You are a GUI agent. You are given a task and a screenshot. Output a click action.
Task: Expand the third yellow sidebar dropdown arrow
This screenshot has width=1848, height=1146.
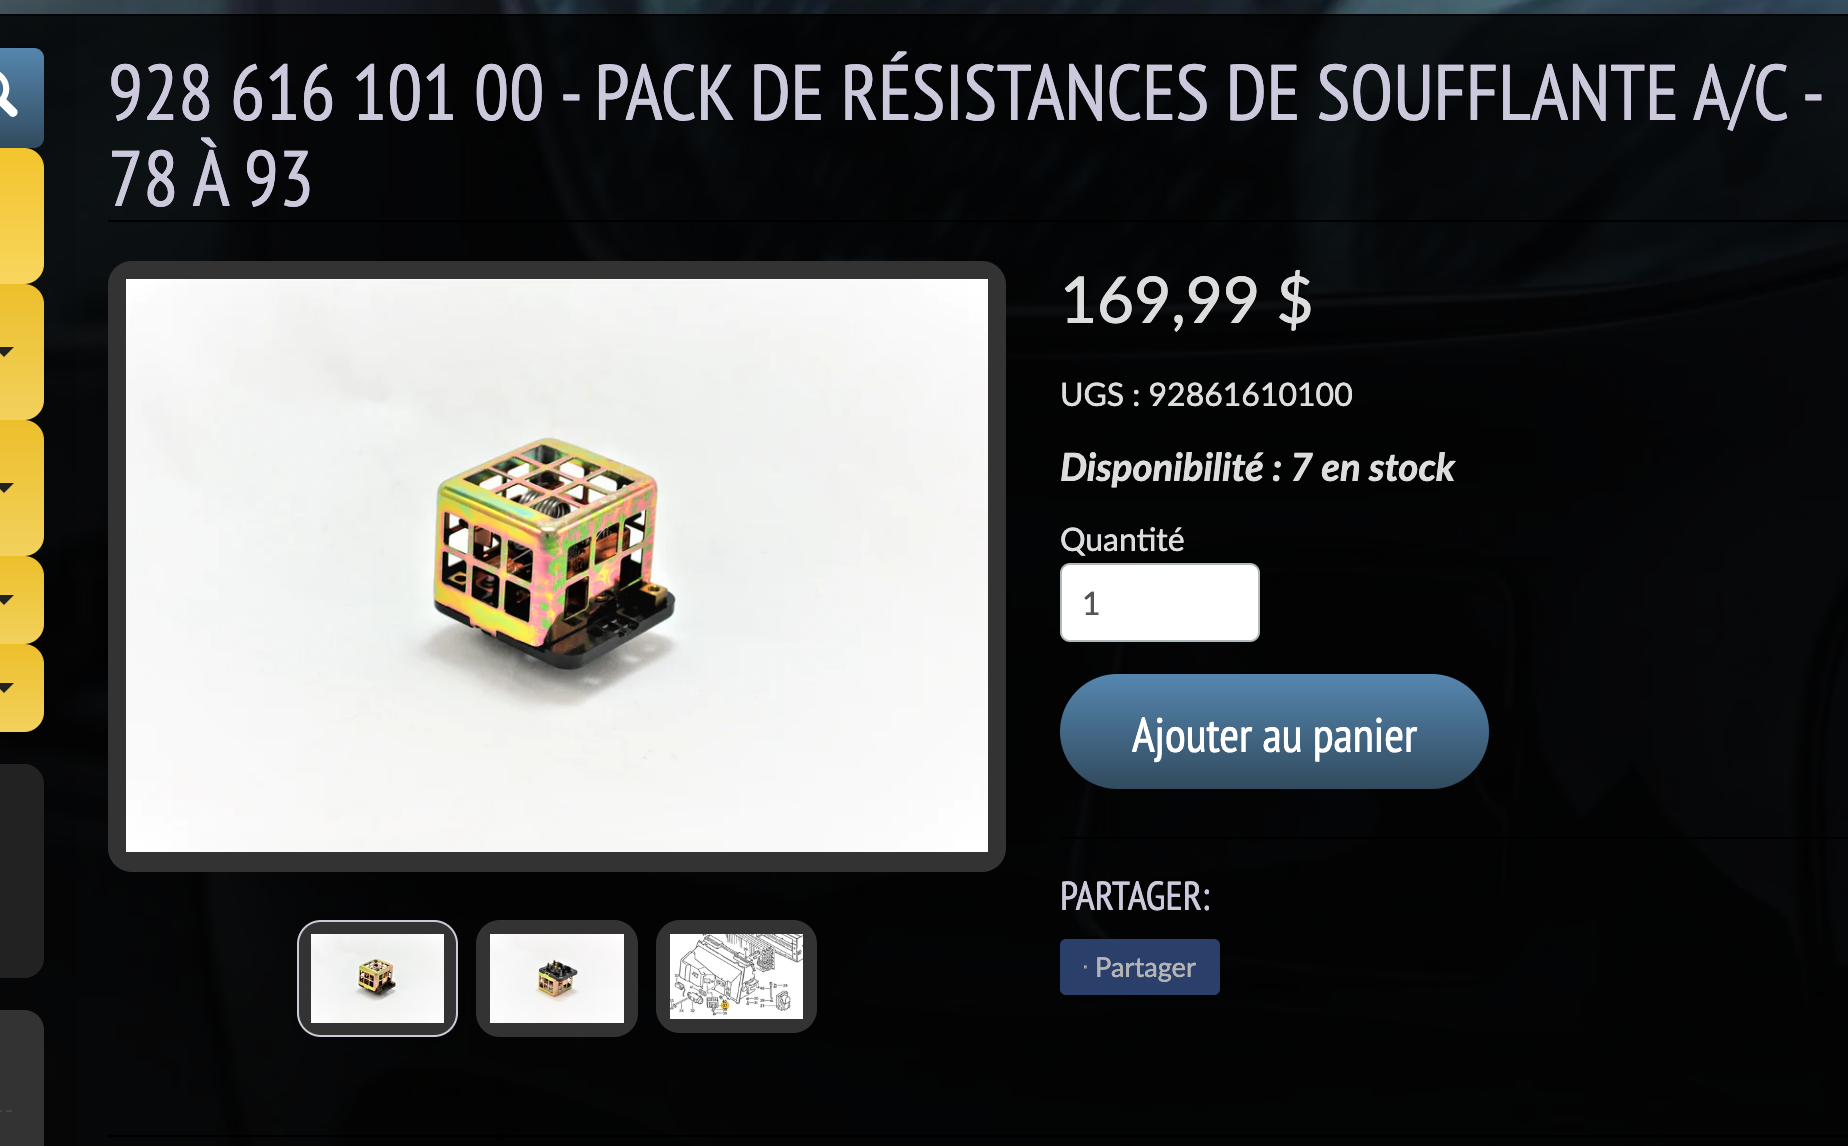coord(7,600)
